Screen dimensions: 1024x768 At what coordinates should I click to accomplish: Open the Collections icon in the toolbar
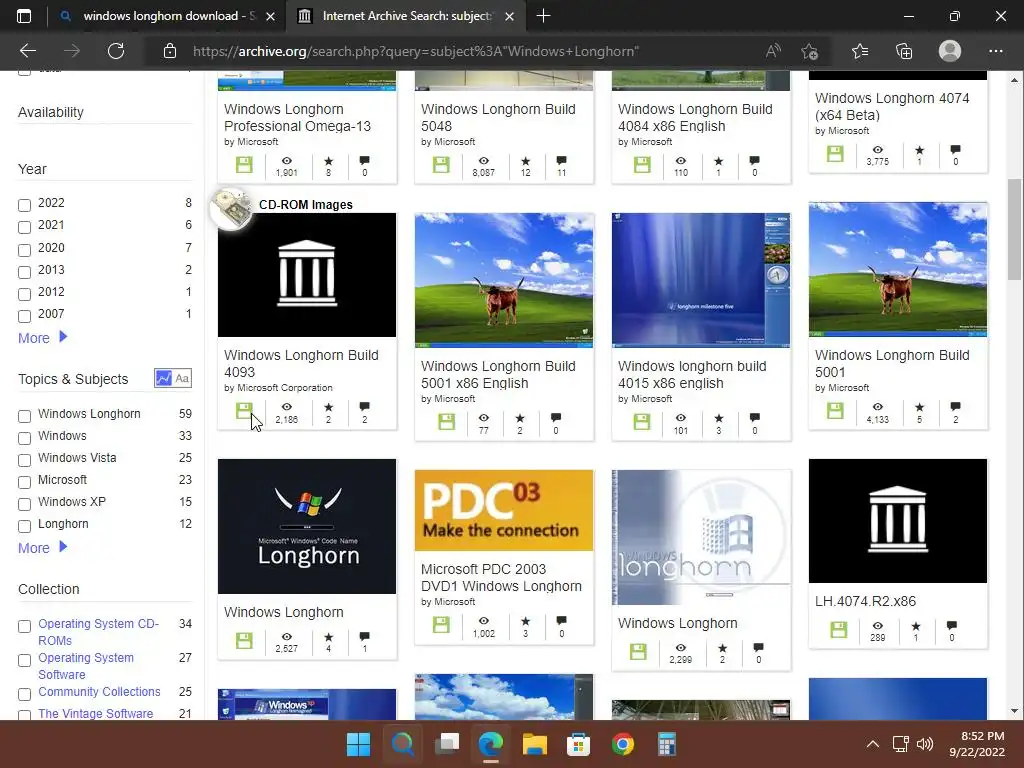(x=904, y=51)
